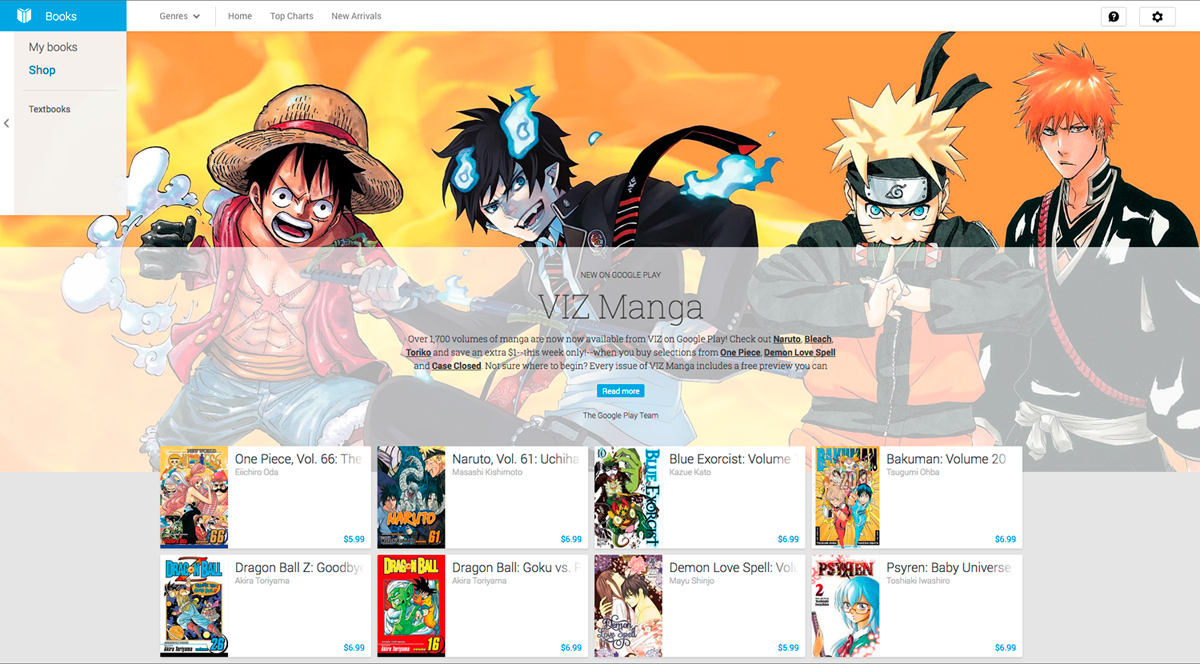
Task: Collapse the sidebar with left arrow
Action: [x=6, y=123]
